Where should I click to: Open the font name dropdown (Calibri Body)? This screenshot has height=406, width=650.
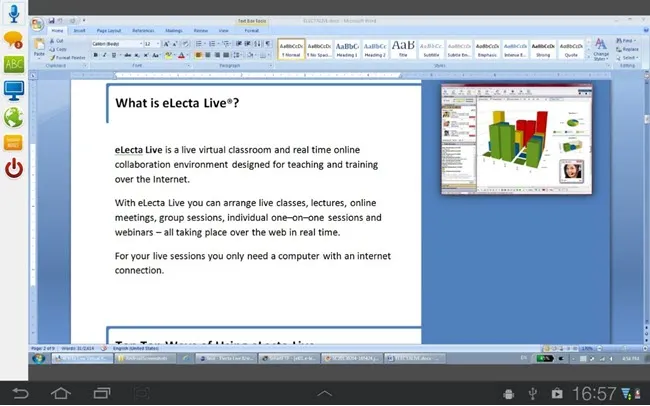141,44
